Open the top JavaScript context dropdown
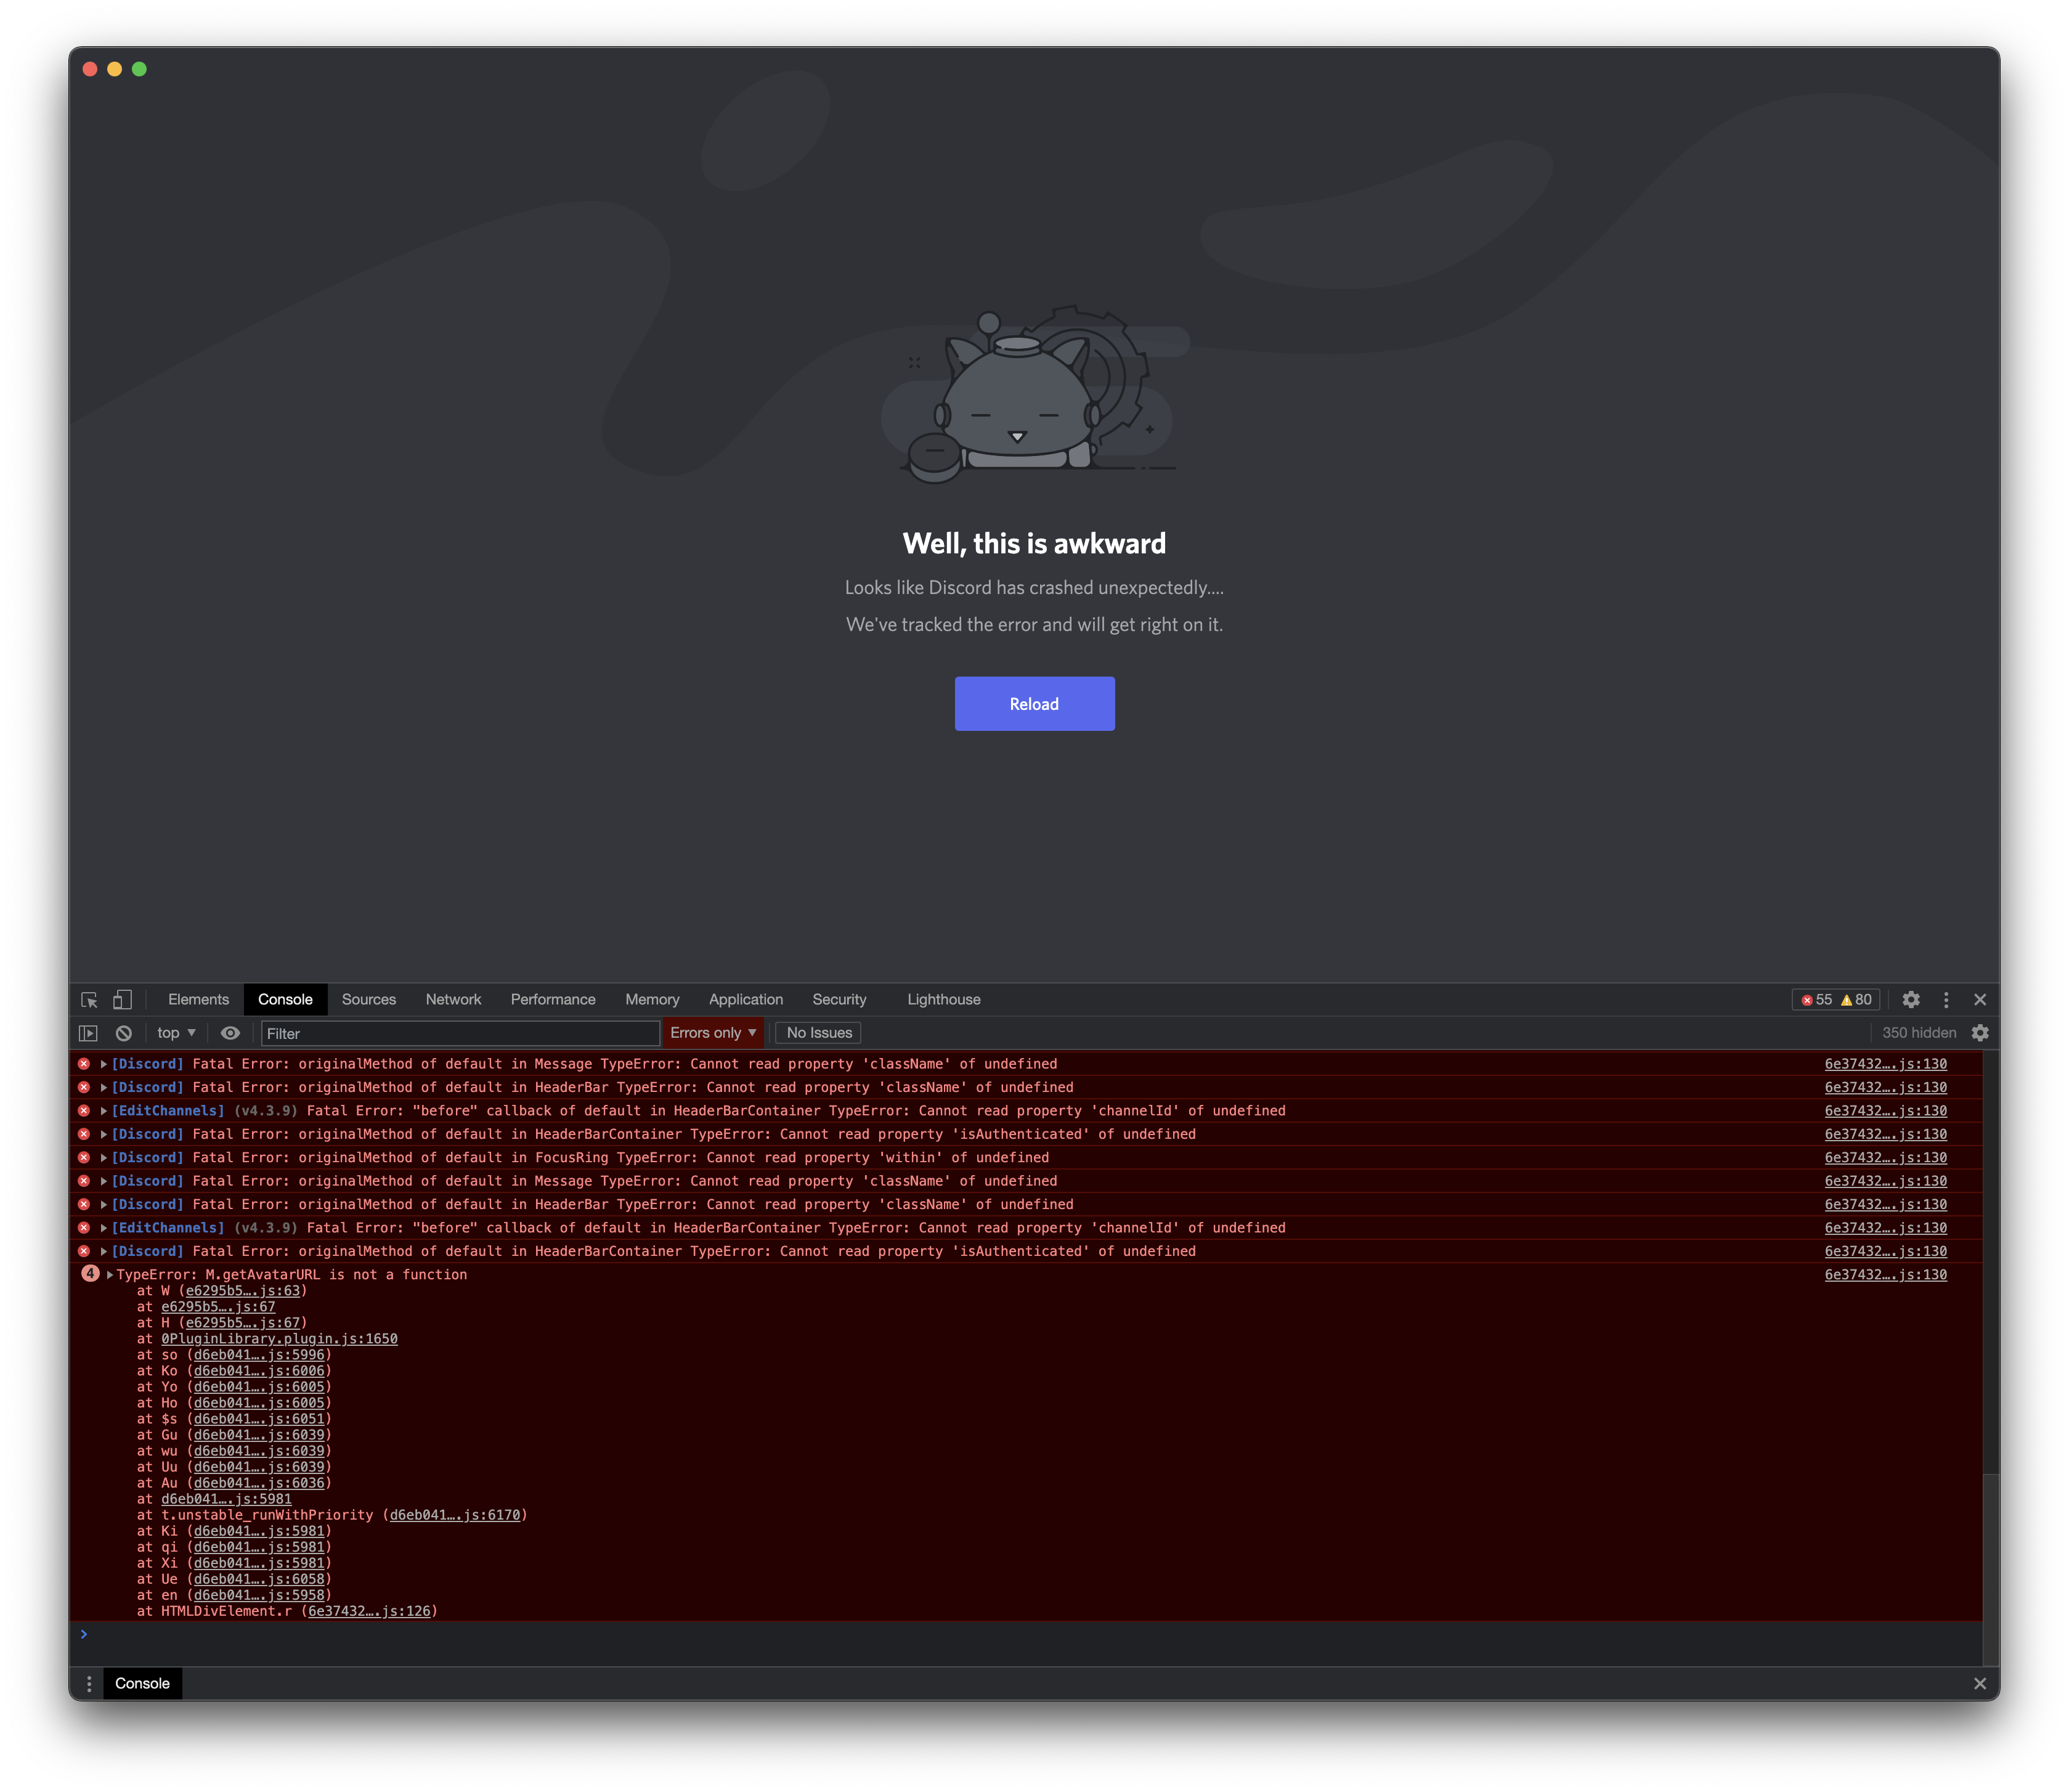This screenshot has height=1792, width=2069. click(x=176, y=1033)
